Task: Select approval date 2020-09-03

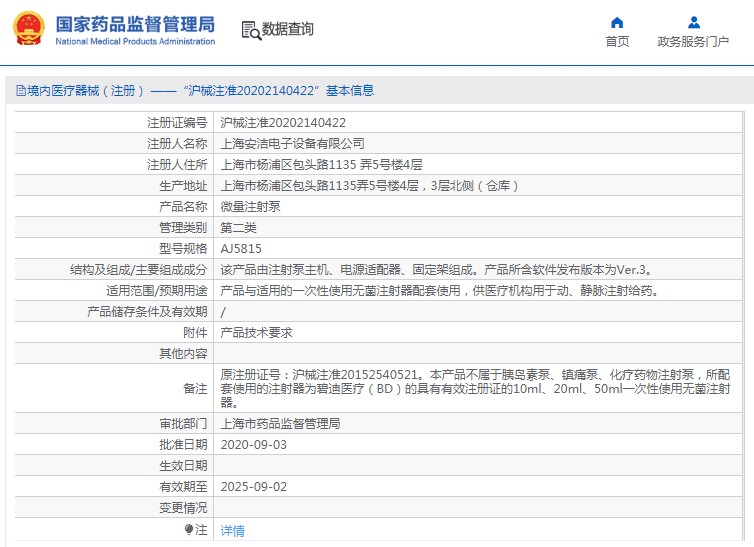Action: pyautogui.click(x=253, y=445)
